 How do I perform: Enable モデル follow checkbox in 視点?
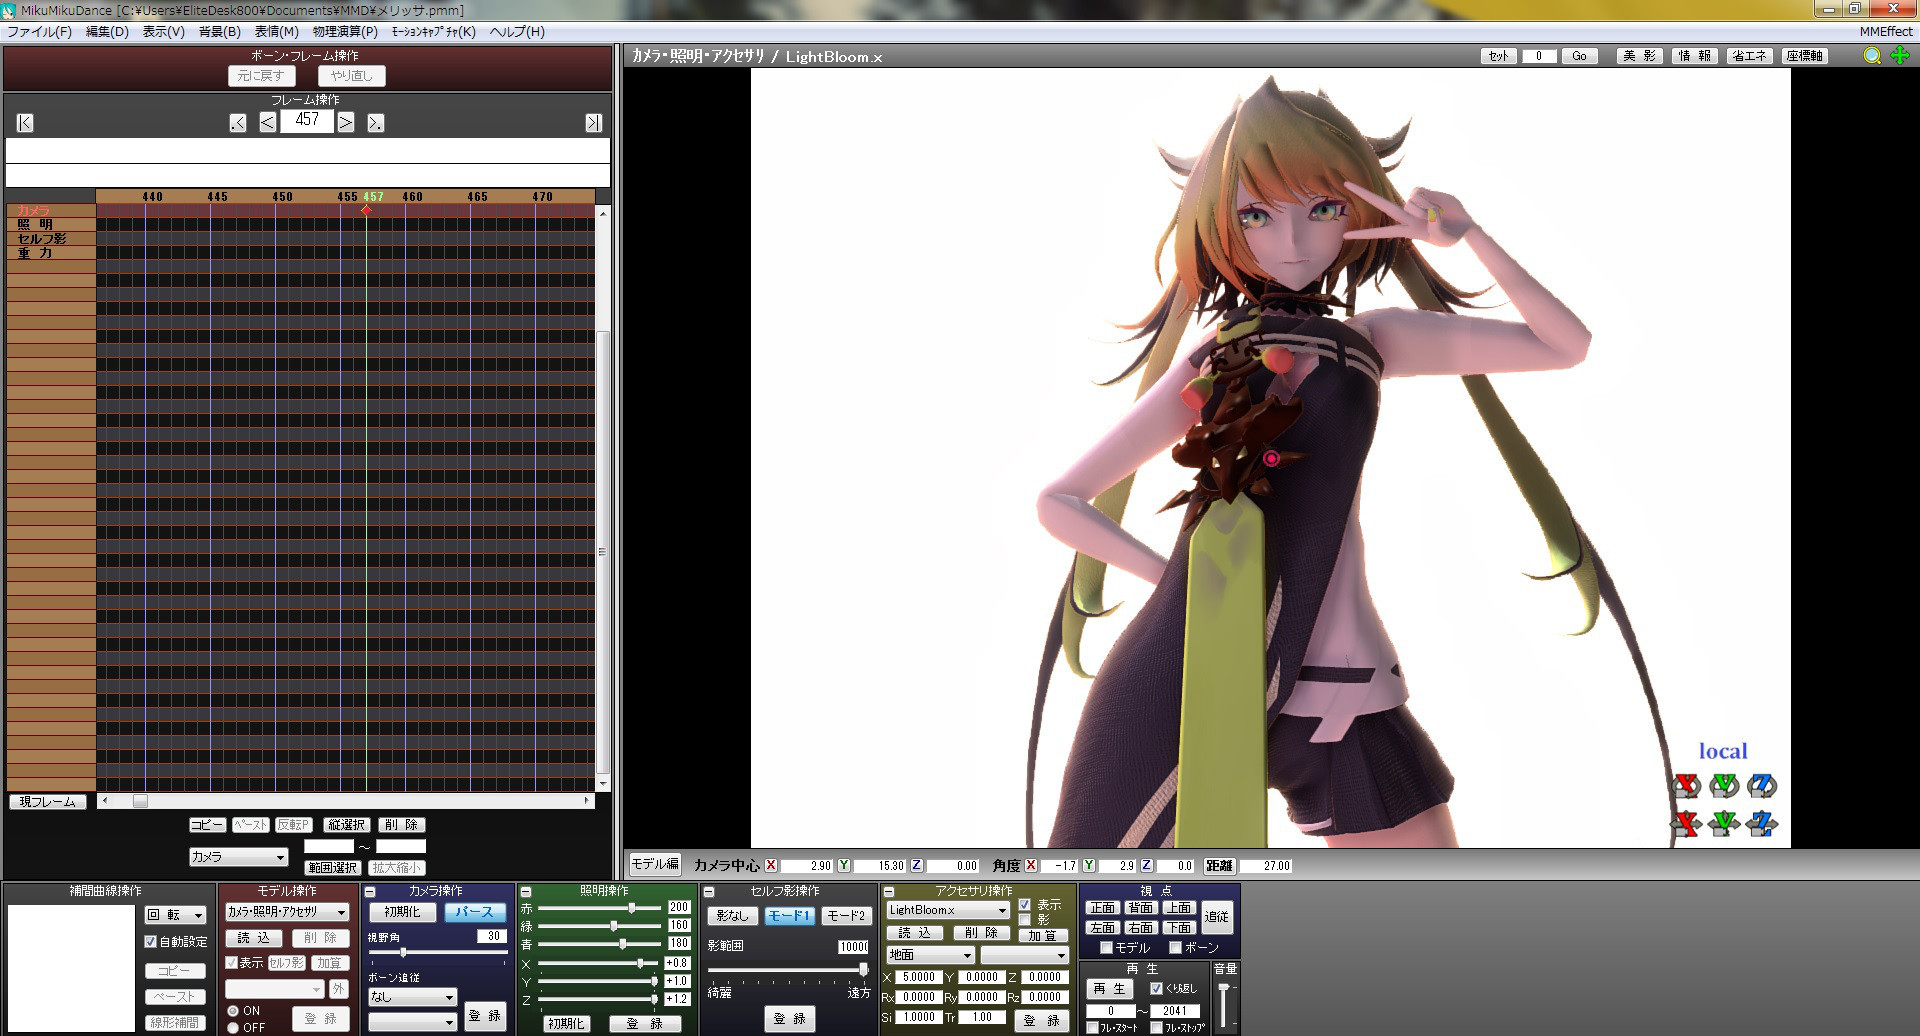coord(1106,948)
